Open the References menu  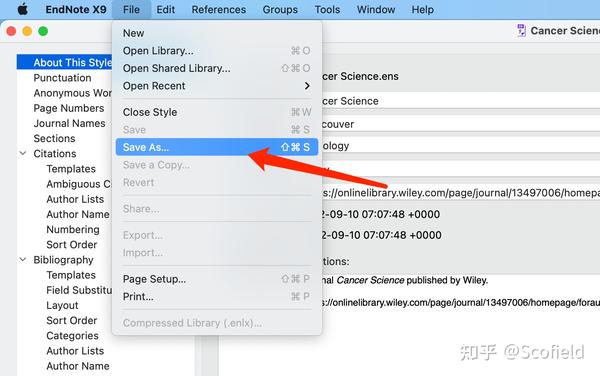(x=218, y=10)
